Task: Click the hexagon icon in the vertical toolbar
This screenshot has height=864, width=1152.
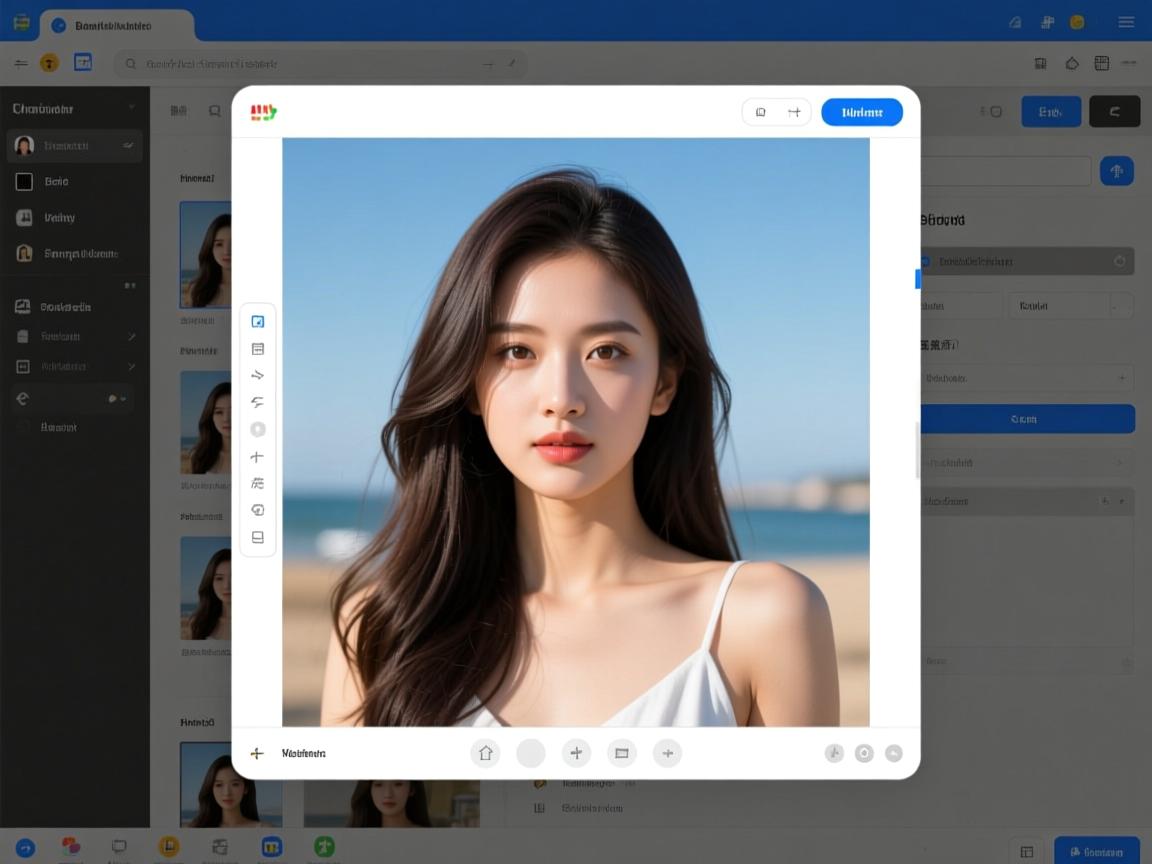Action: click(257, 430)
